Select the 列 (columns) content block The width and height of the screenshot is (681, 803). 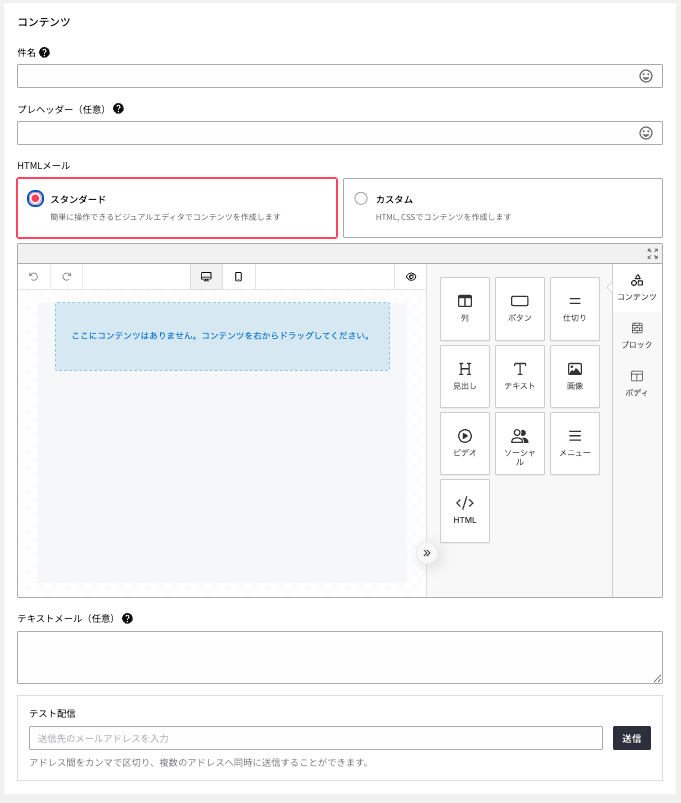[465, 308]
